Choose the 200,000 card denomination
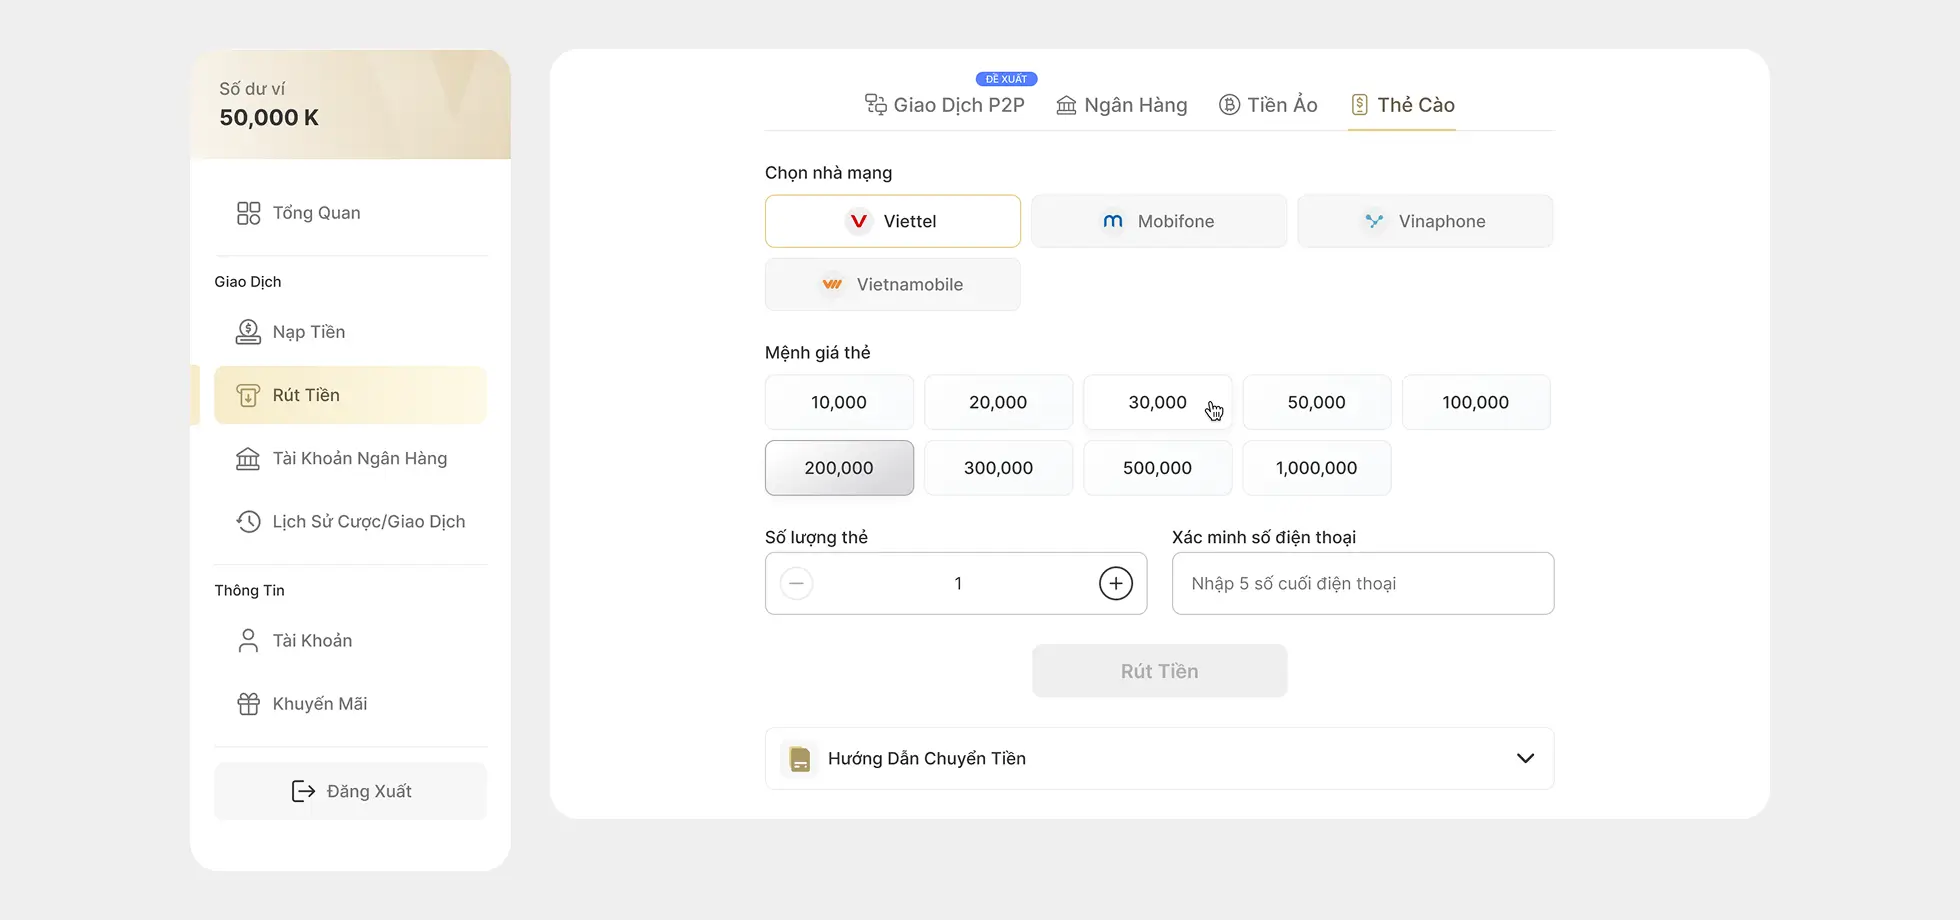The width and height of the screenshot is (1960, 920). click(839, 468)
